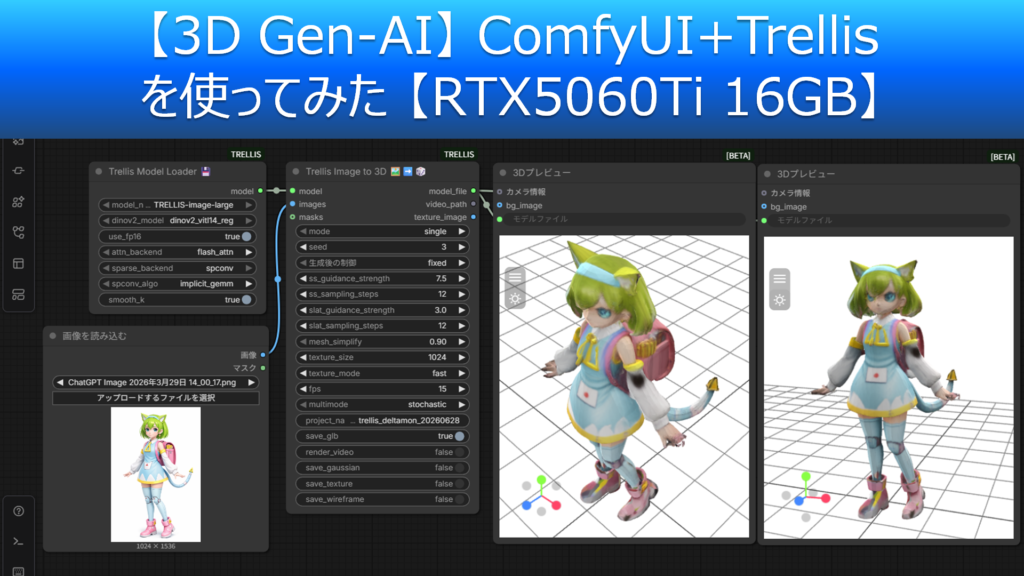
Task: Open the ChatGPT Image png file selector
Action: pos(155,383)
